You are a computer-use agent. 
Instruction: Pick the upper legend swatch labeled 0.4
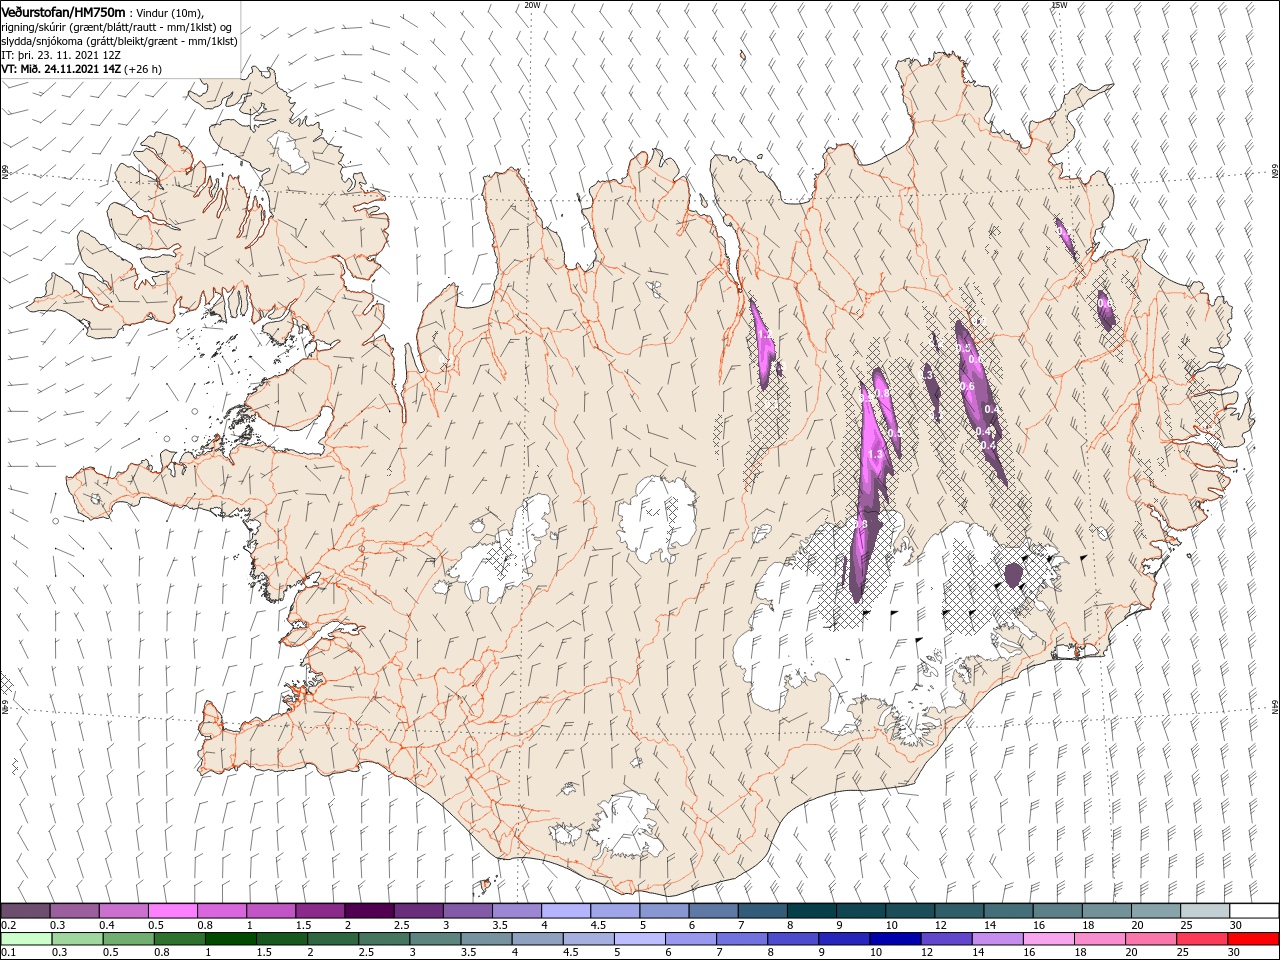(123, 910)
